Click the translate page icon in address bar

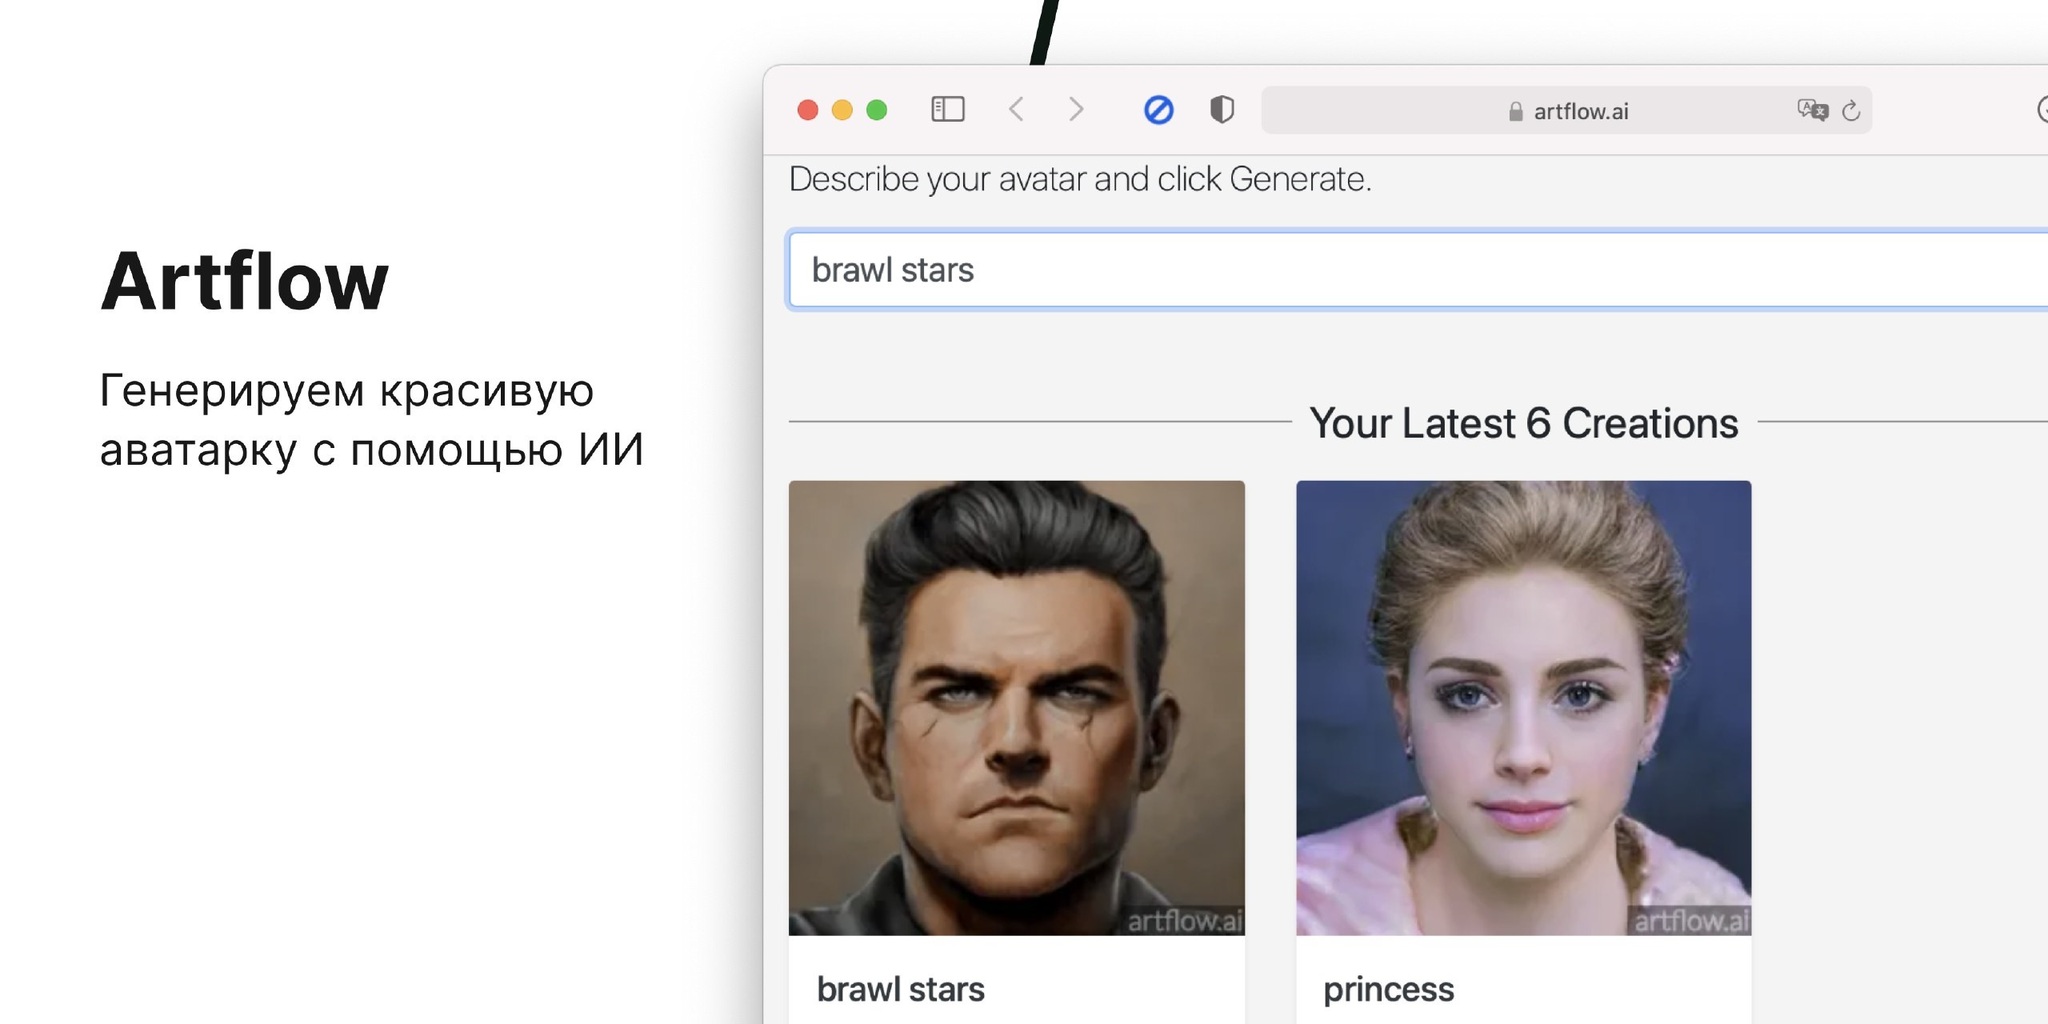coord(1812,110)
